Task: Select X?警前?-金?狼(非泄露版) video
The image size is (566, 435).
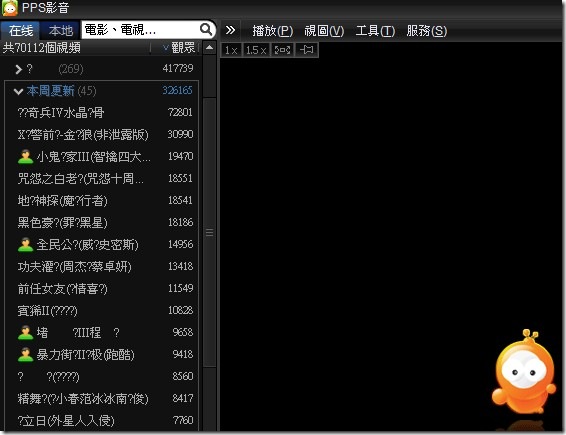Action: click(83, 135)
